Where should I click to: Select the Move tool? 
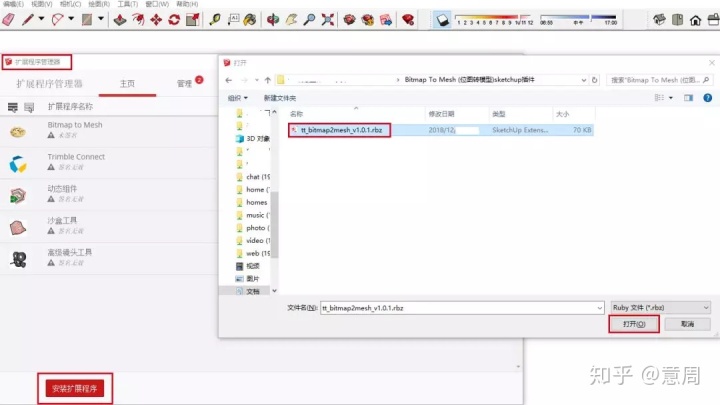156,19
